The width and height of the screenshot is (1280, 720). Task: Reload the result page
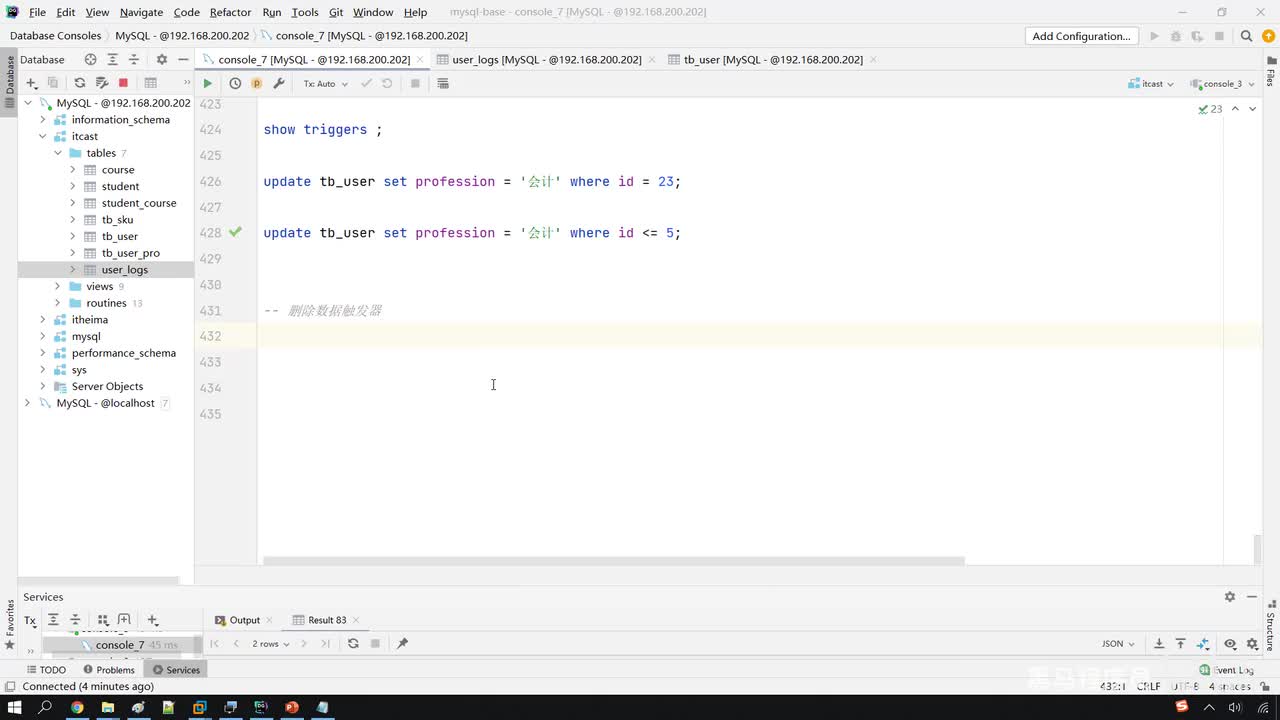point(353,644)
